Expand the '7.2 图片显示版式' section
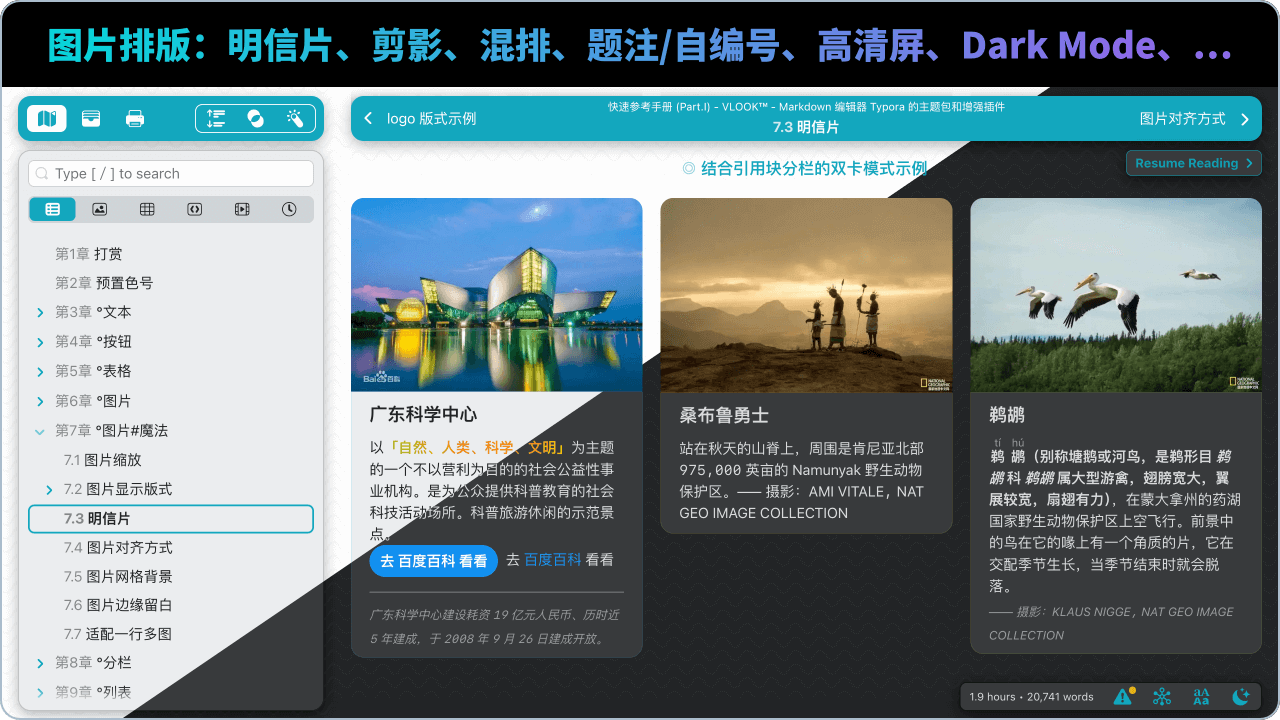 50,490
